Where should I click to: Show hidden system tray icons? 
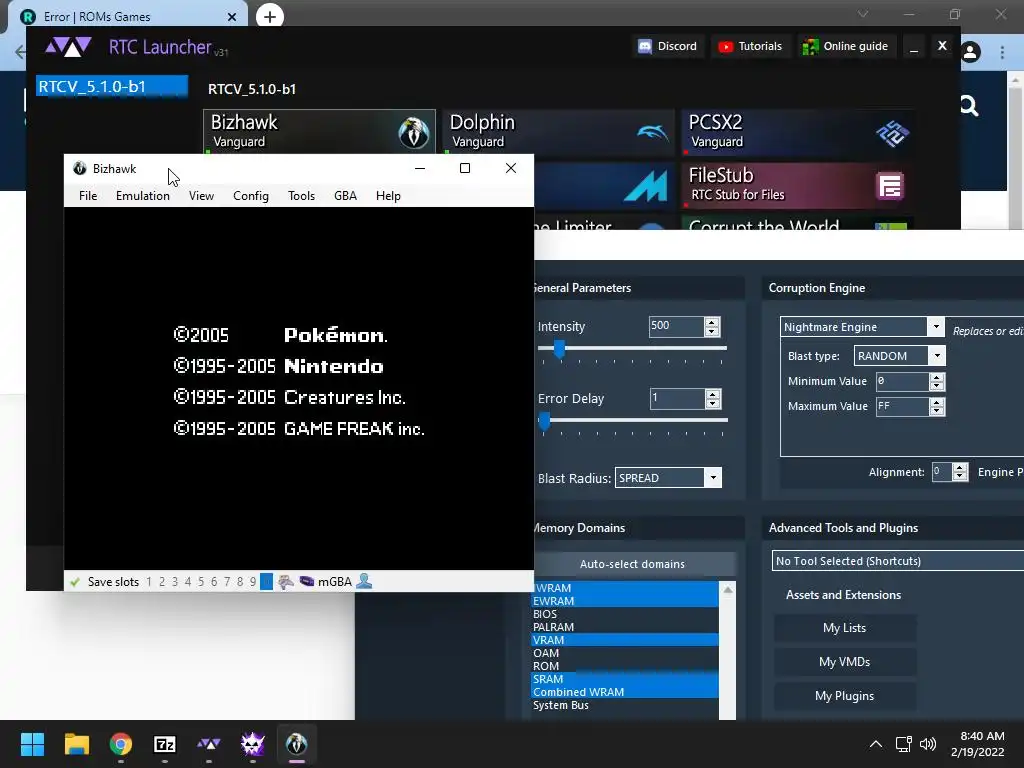point(876,744)
